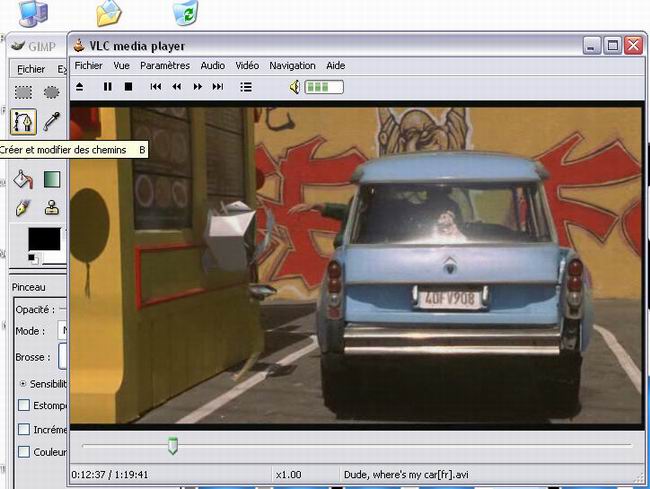This screenshot has width=650, height=489.
Task: Select GIMP ink pen tool
Action: pyautogui.click(x=23, y=208)
